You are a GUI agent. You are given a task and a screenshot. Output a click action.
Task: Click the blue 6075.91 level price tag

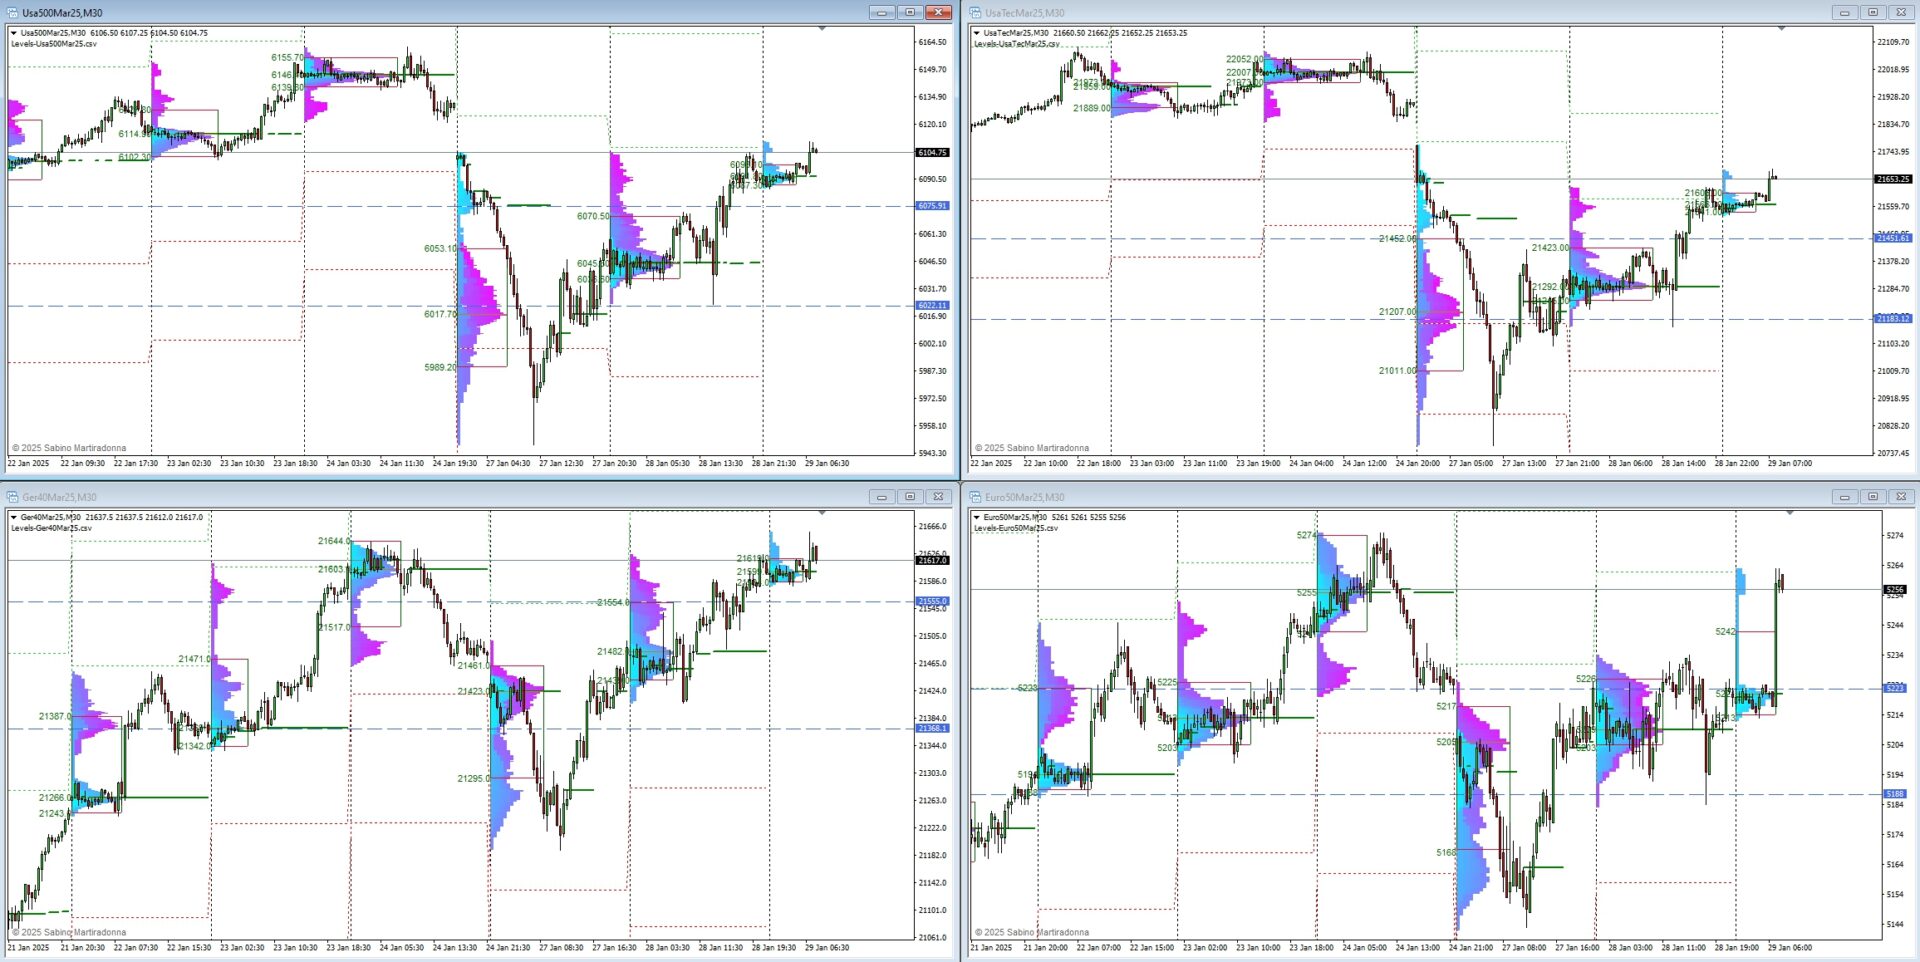tap(932, 206)
